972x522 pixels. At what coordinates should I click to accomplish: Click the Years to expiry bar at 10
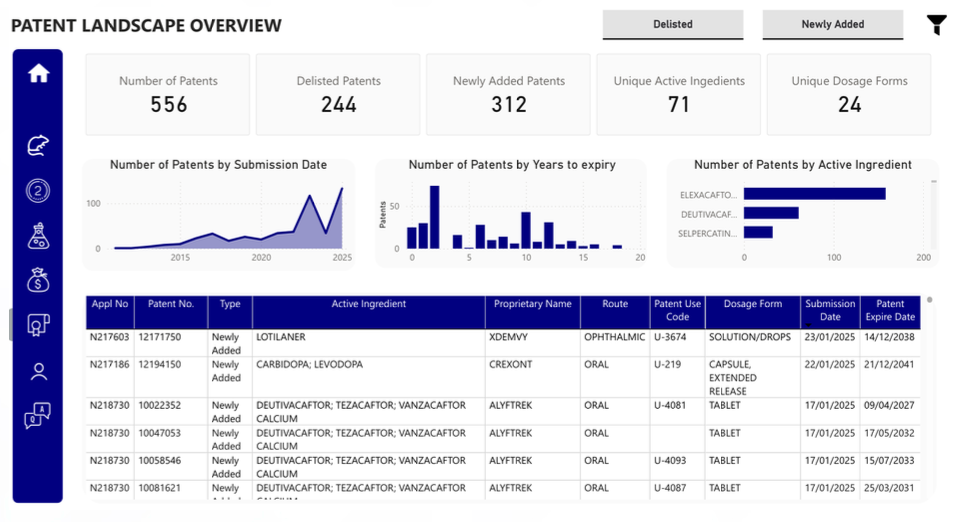pyautogui.click(x=526, y=230)
